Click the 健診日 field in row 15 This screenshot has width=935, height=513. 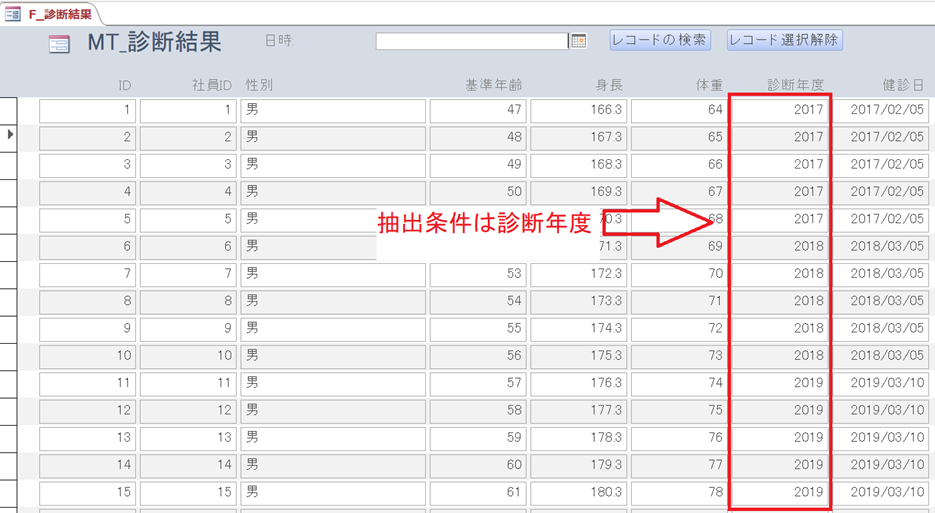pyautogui.click(x=883, y=492)
